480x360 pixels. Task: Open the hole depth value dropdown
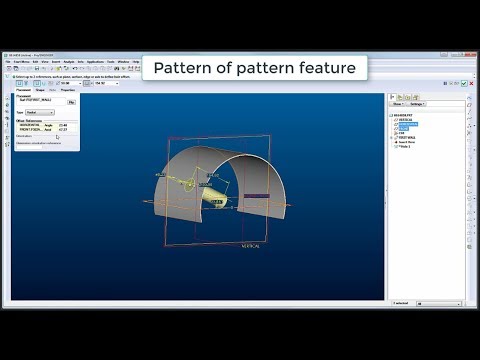click(x=117, y=83)
